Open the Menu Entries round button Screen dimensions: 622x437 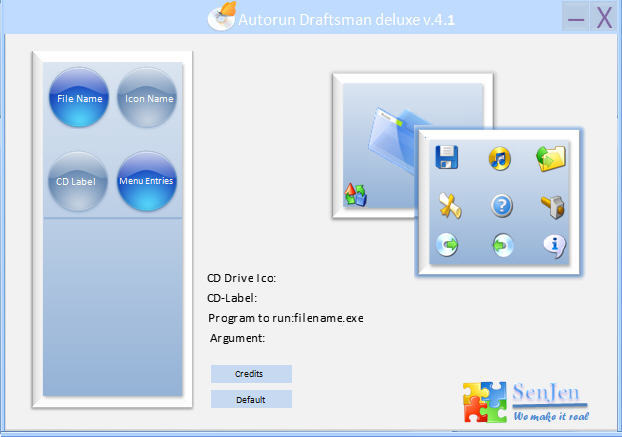(148, 181)
